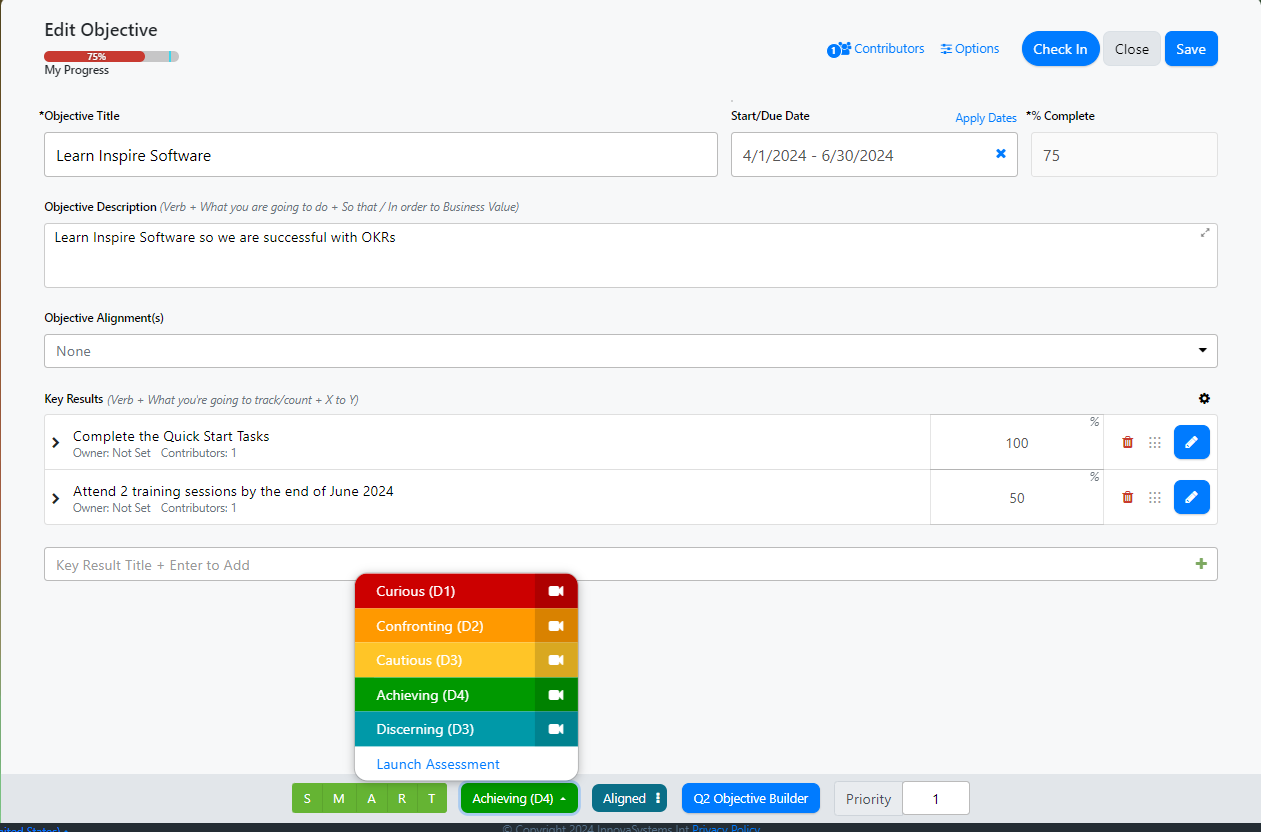Delete the Attend 2 training sessions key result

[x=1128, y=497]
